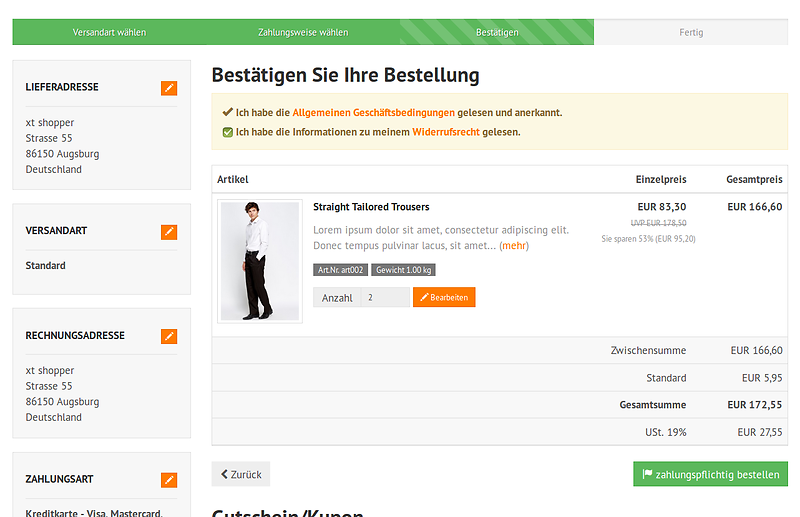Image resolution: width=800 pixels, height=517 pixels.
Task: Edit the Rechnungsadresse with pencil icon
Action: pos(169,336)
